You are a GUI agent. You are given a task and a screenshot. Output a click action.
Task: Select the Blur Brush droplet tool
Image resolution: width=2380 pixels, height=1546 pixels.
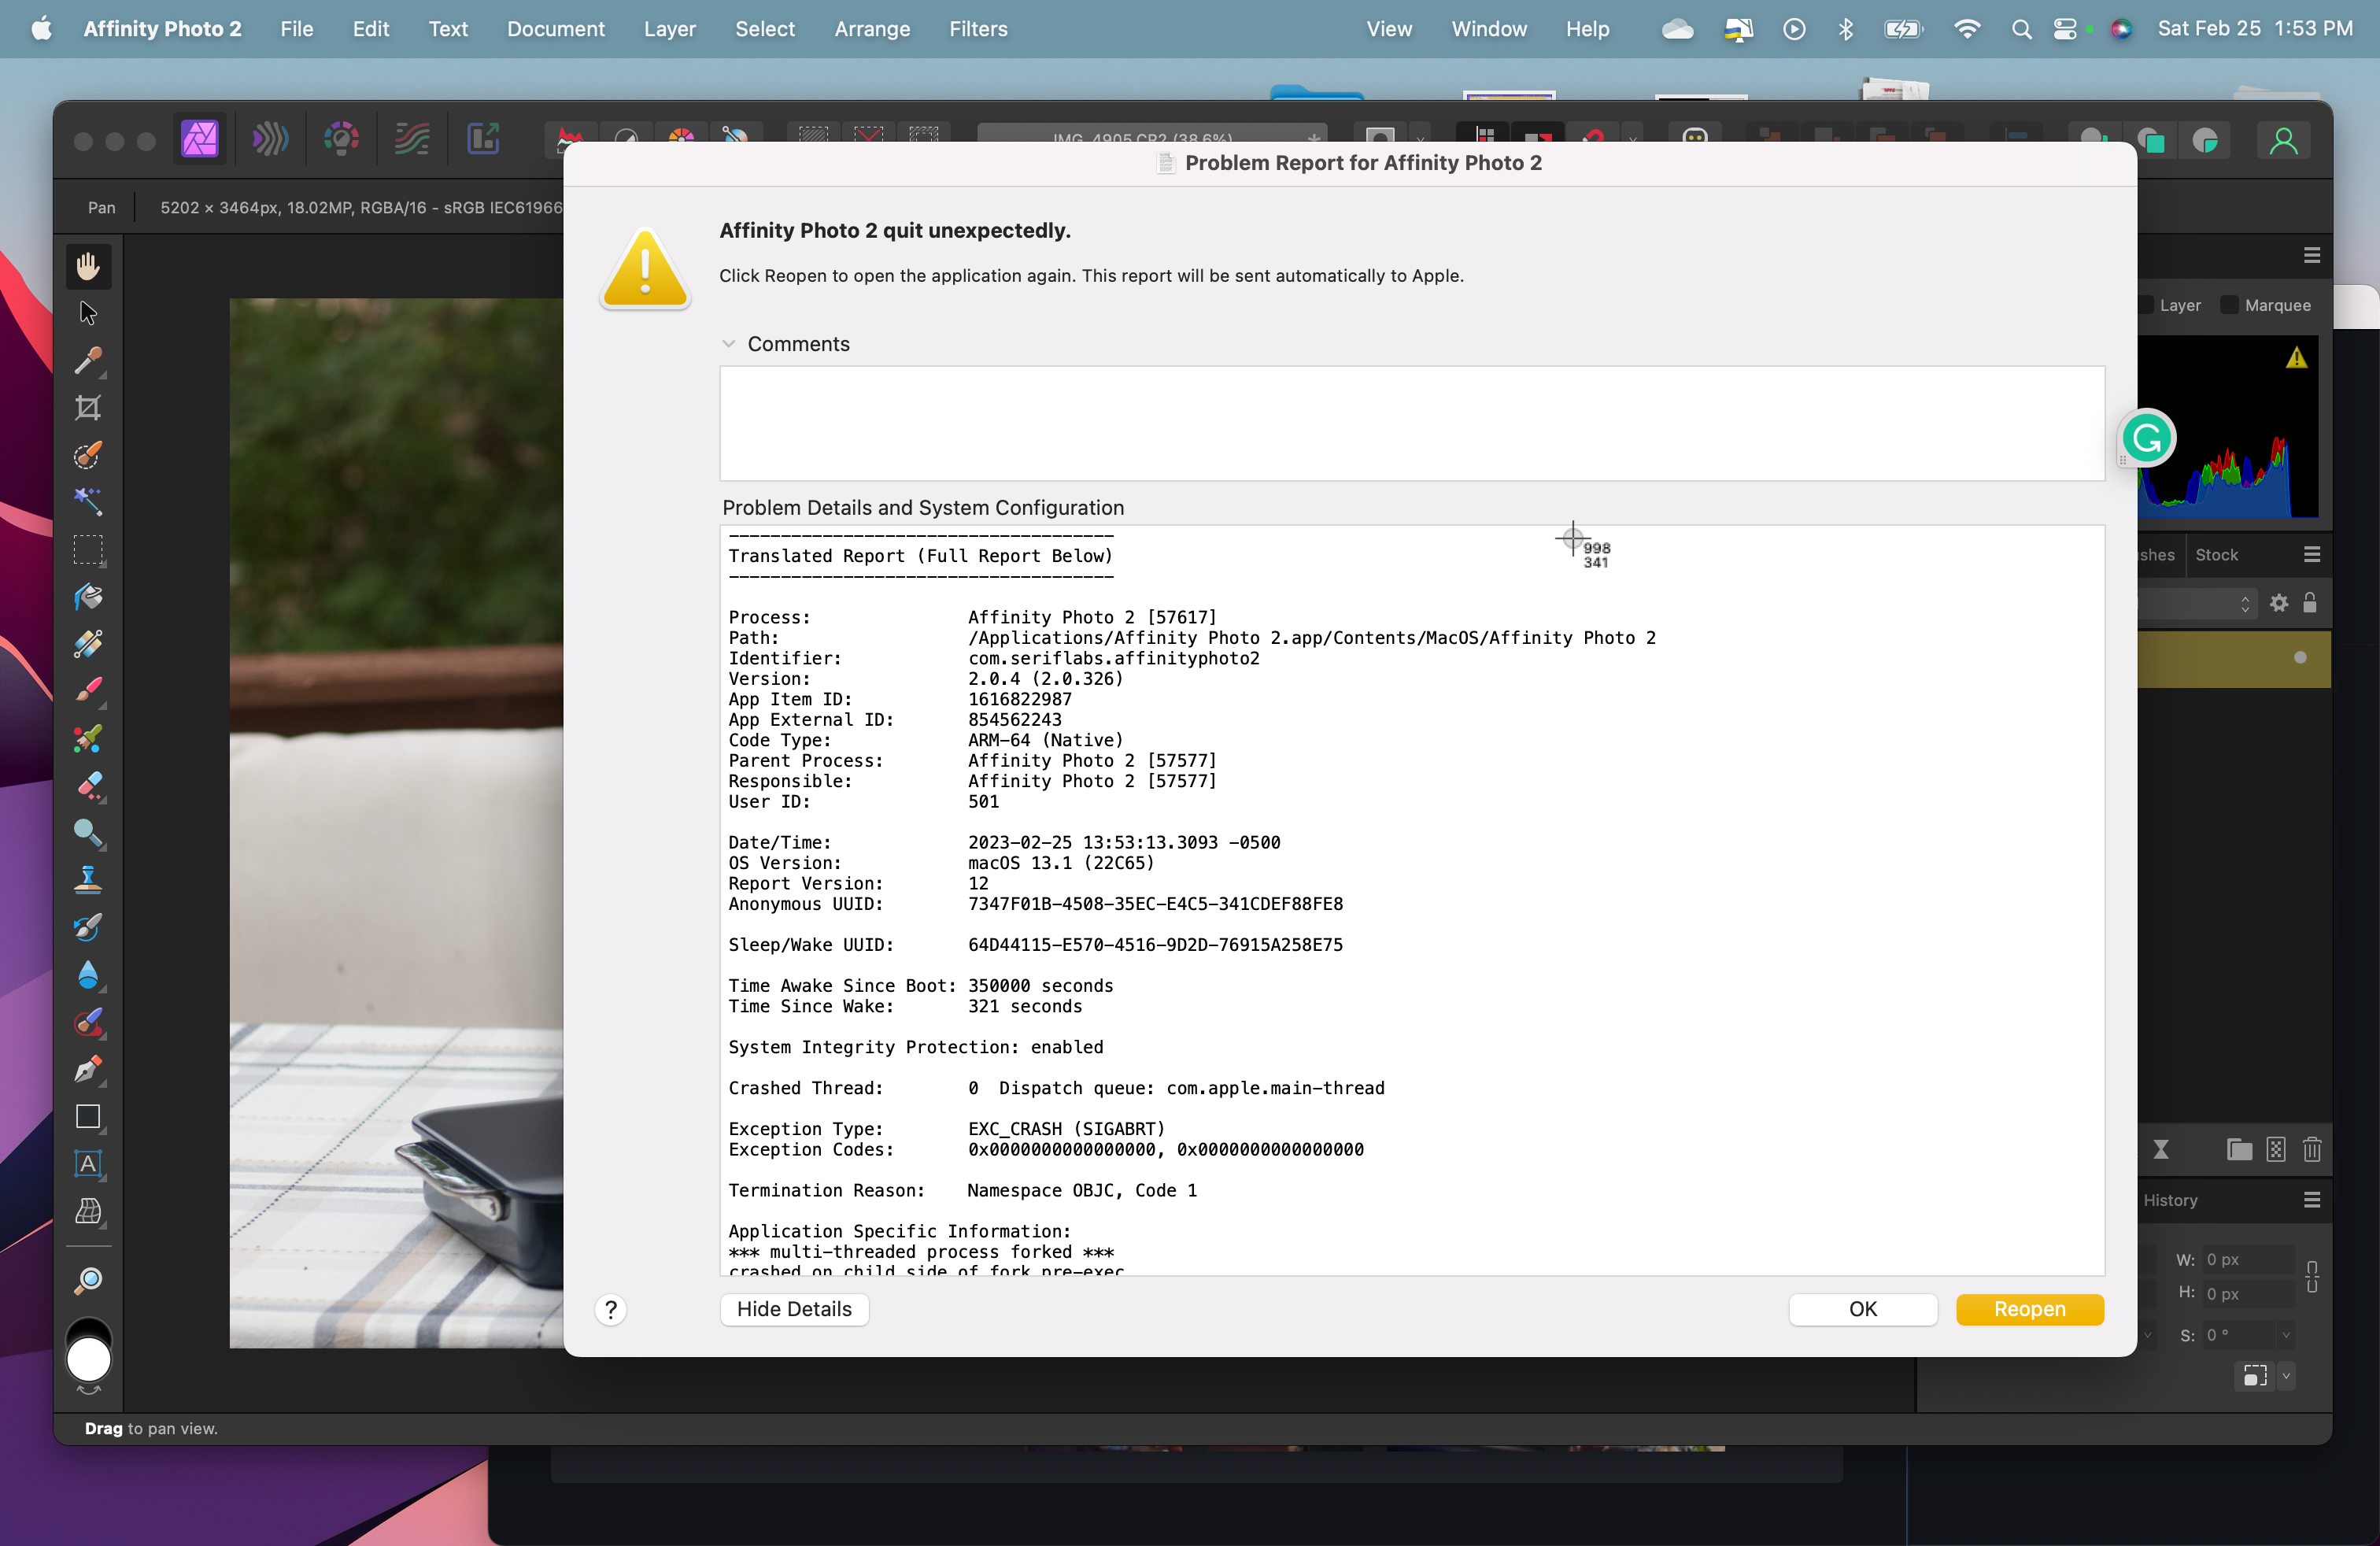point(88,975)
